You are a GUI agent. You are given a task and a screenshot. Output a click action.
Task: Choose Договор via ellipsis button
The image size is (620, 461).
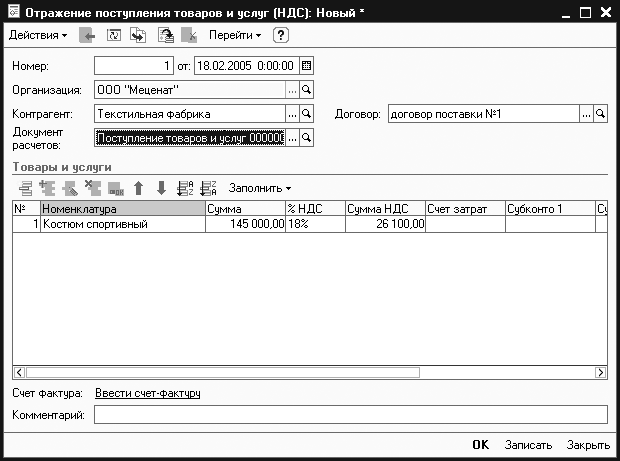pos(586,114)
